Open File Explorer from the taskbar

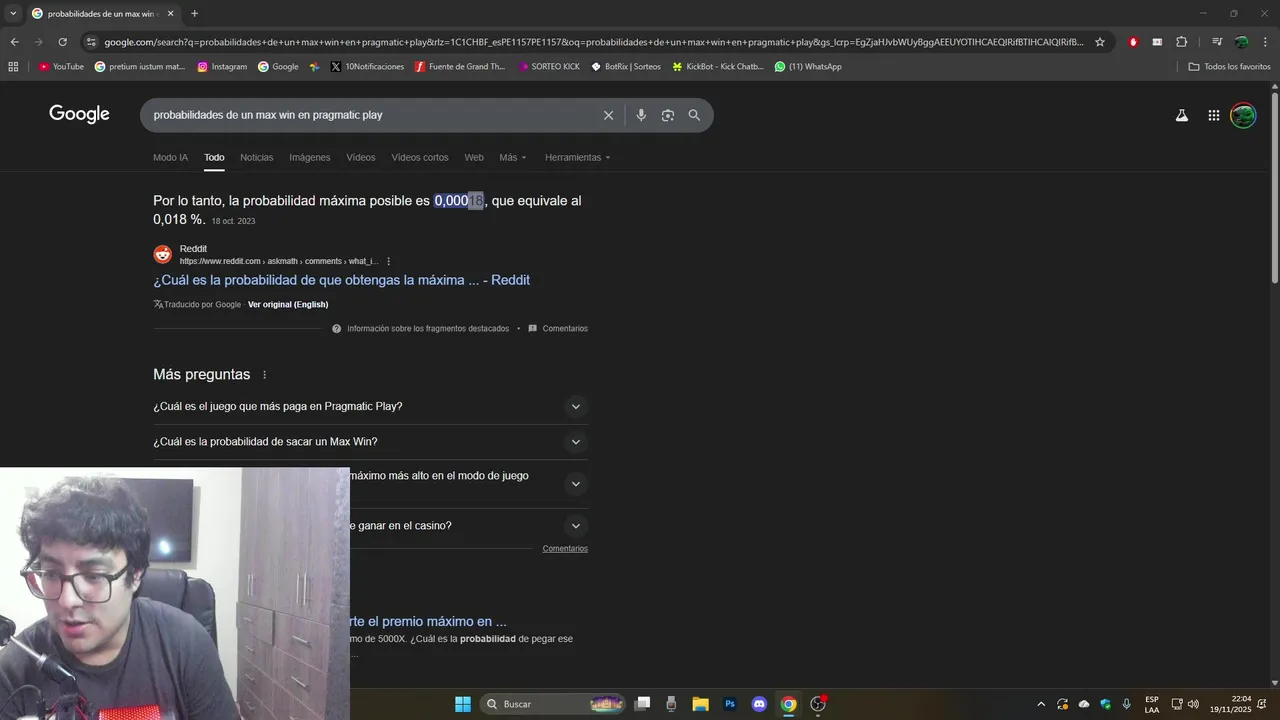pos(700,704)
